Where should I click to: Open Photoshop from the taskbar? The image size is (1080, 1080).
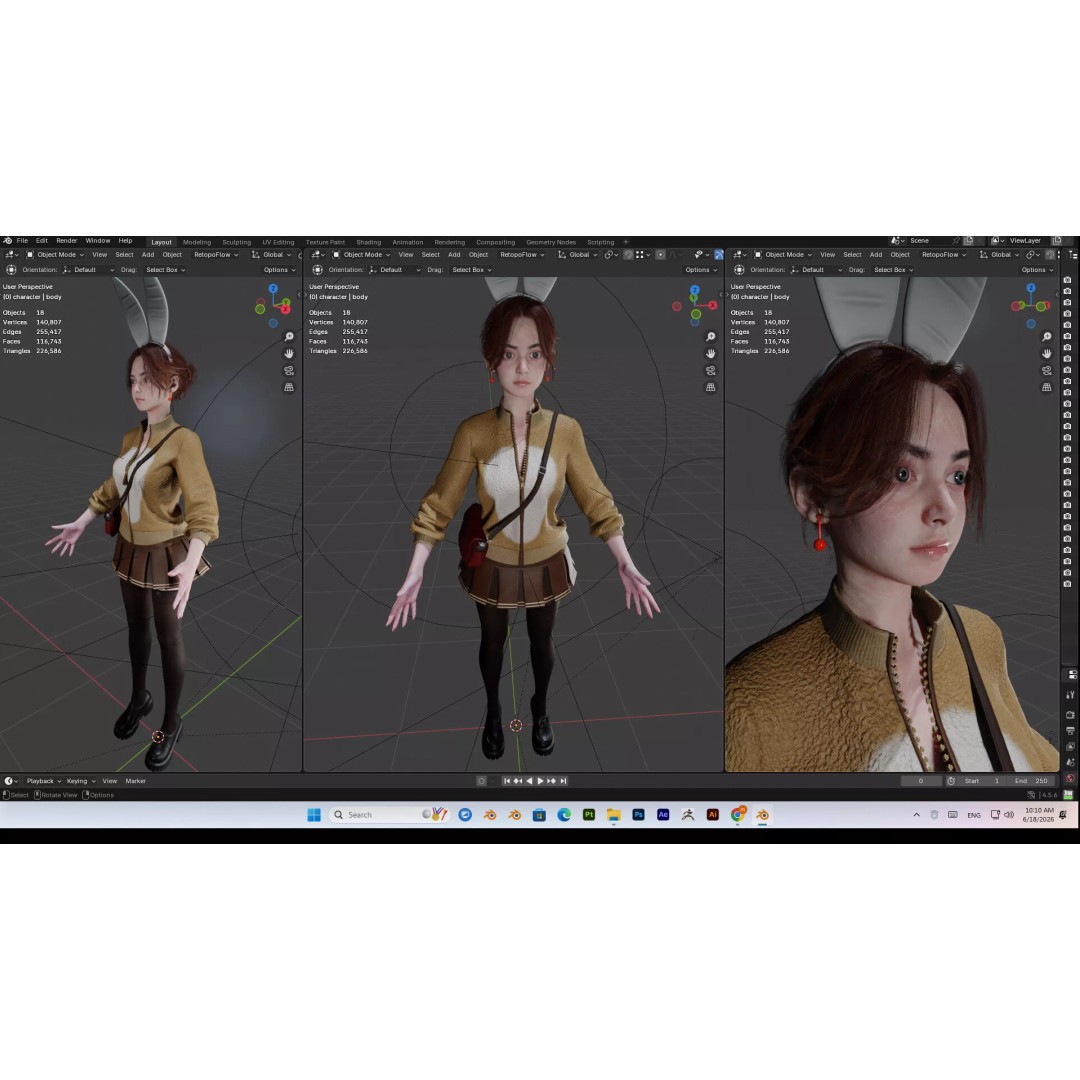tap(638, 815)
